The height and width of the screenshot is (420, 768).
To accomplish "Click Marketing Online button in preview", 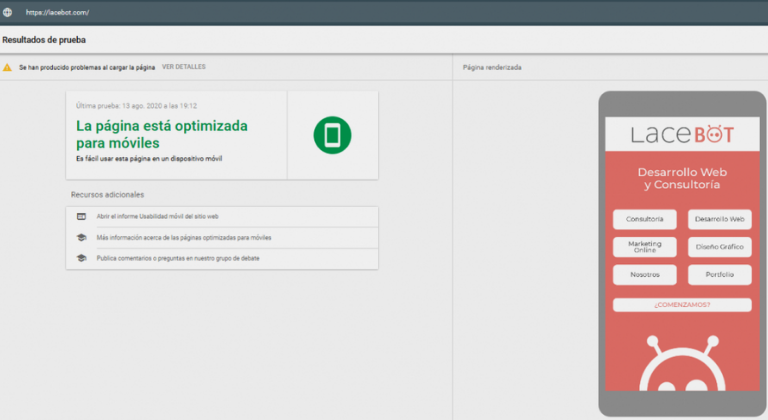I will coord(645,247).
